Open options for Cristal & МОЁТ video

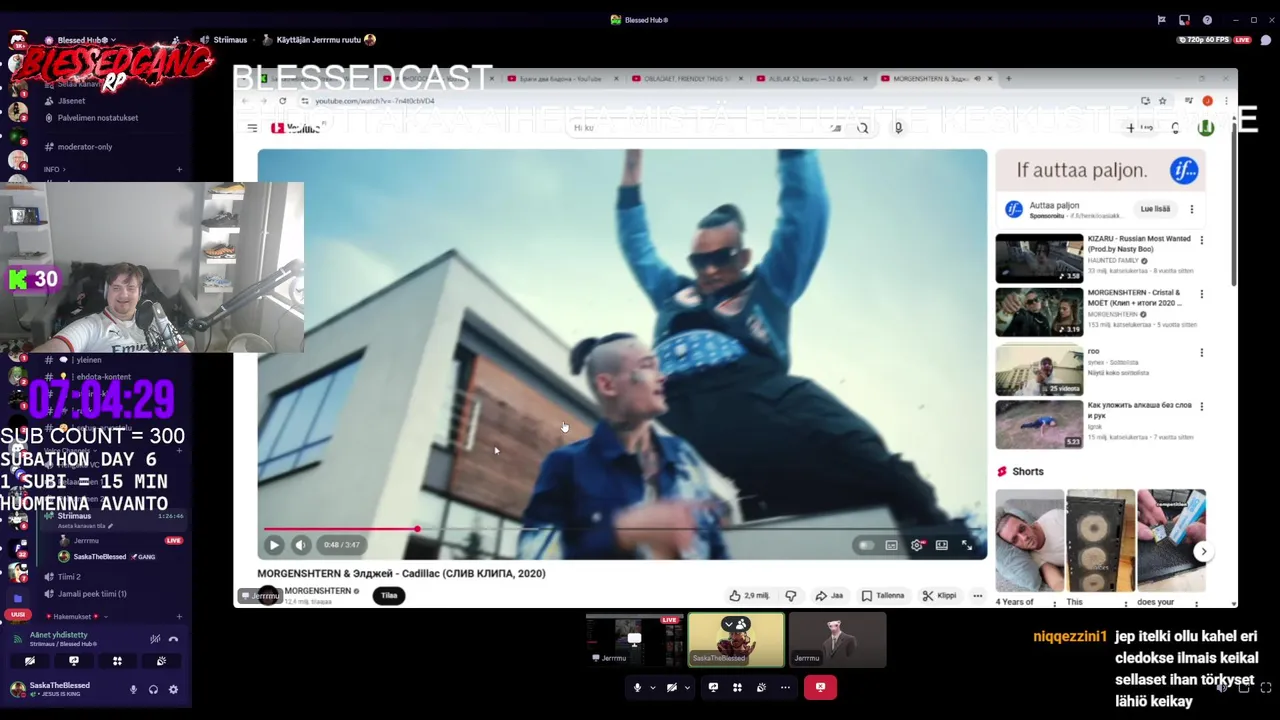click(x=1201, y=294)
